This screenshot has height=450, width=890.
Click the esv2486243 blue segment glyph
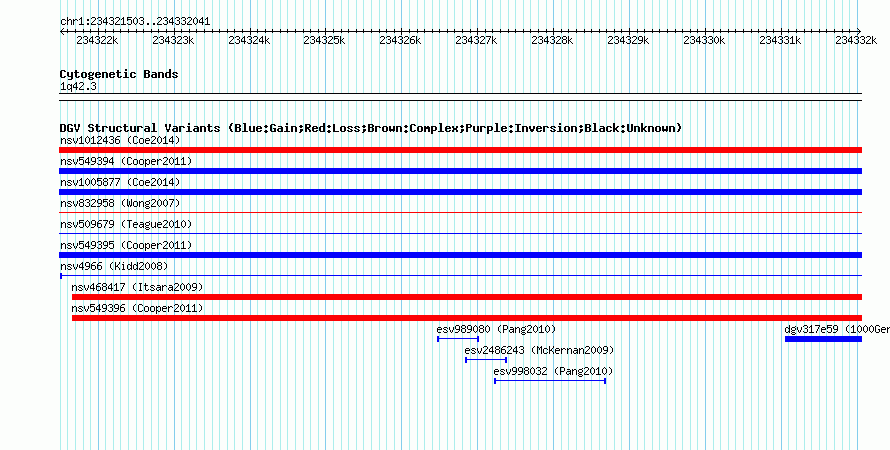(486, 360)
